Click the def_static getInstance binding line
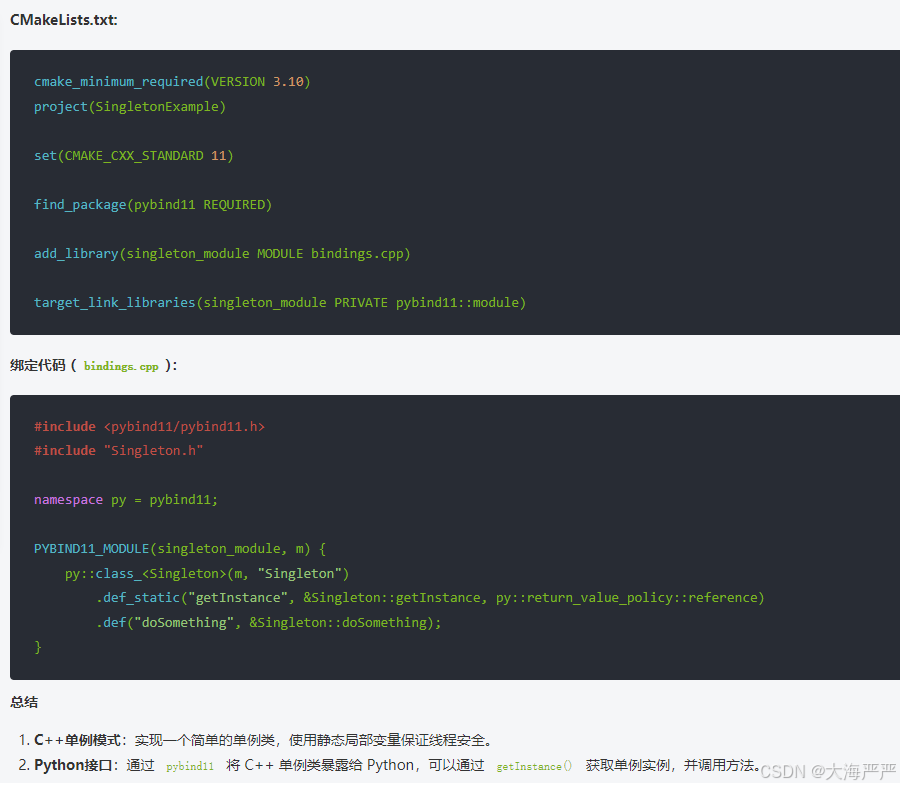900x787 pixels. (x=430, y=597)
